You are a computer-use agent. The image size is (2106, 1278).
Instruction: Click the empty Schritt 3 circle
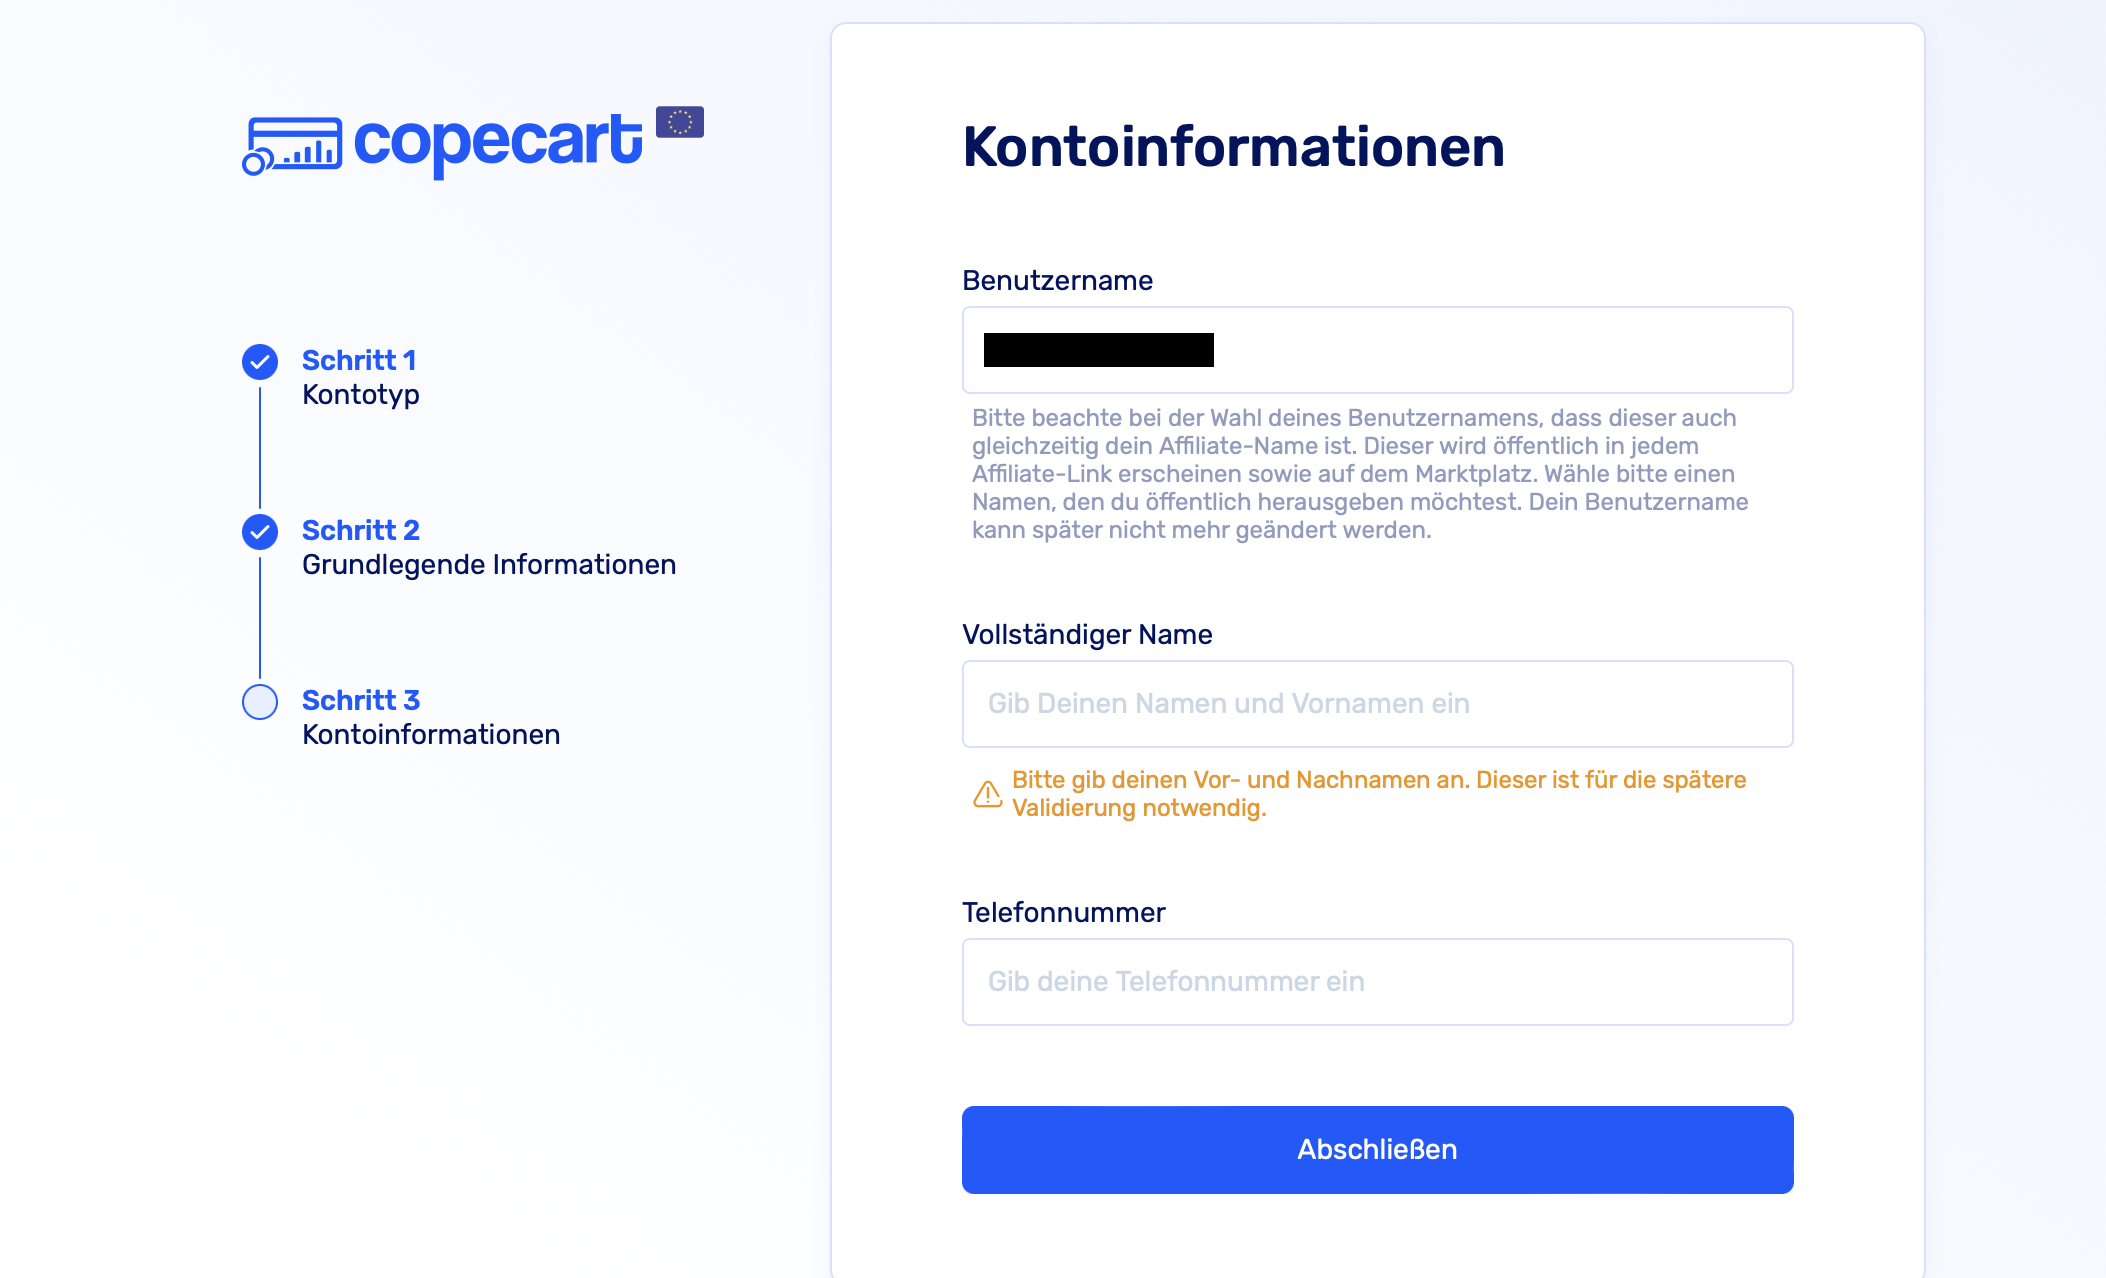[260, 702]
